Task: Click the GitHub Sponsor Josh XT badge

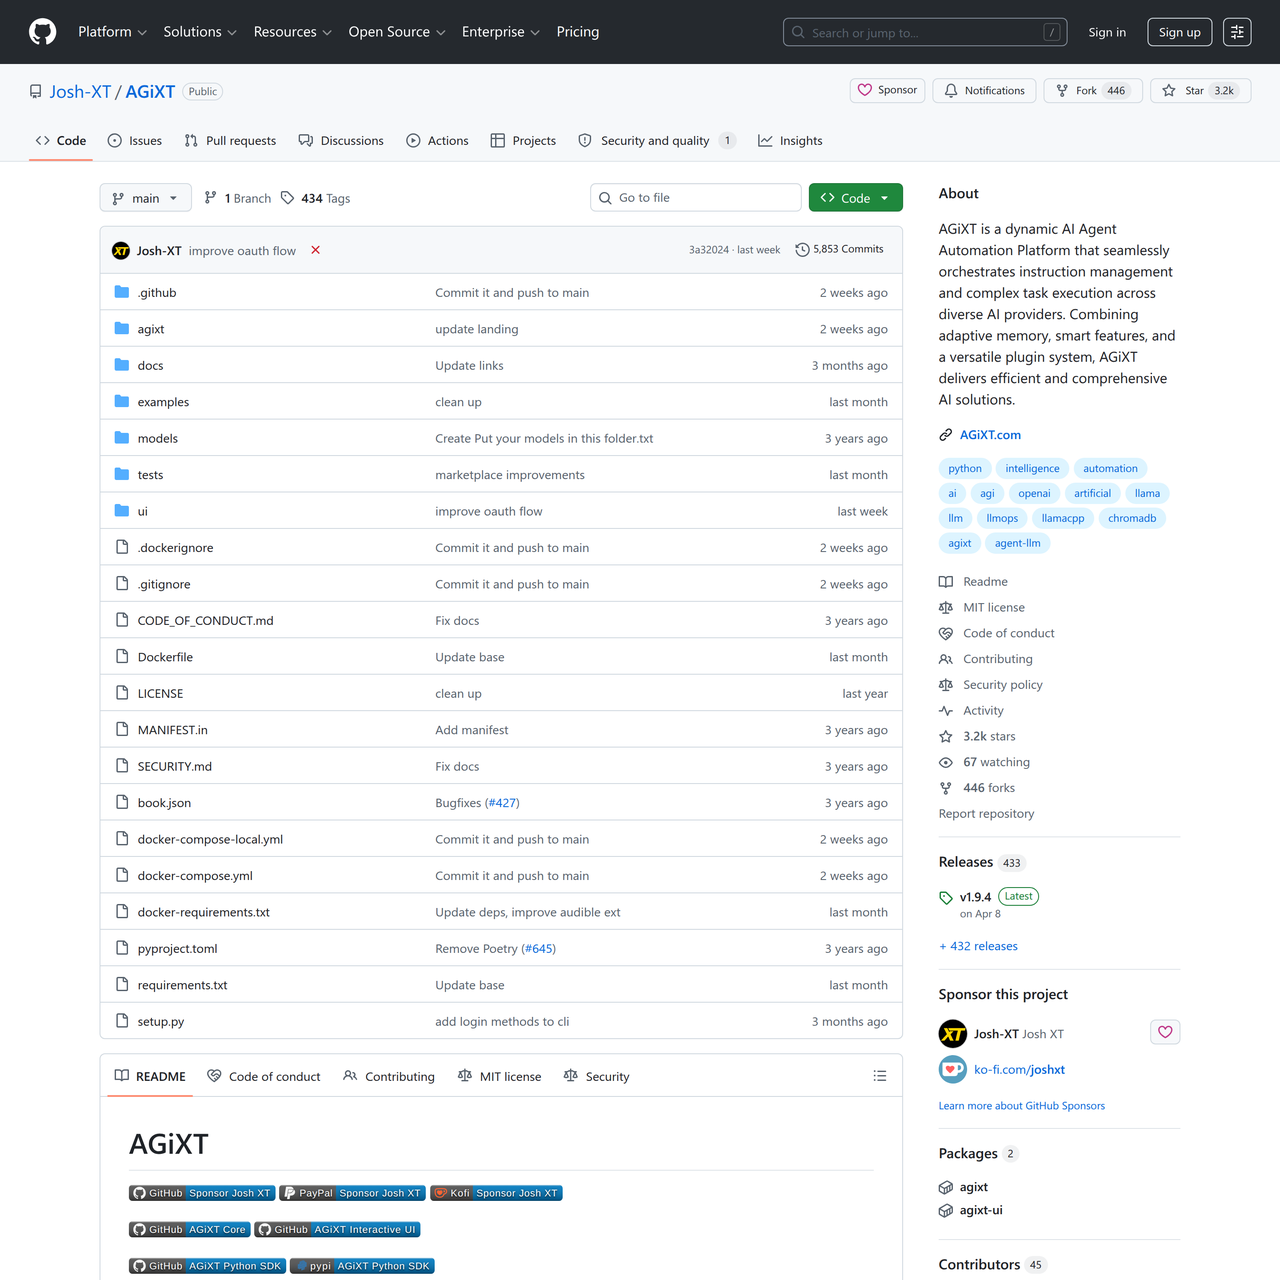Action: pos(202,1193)
